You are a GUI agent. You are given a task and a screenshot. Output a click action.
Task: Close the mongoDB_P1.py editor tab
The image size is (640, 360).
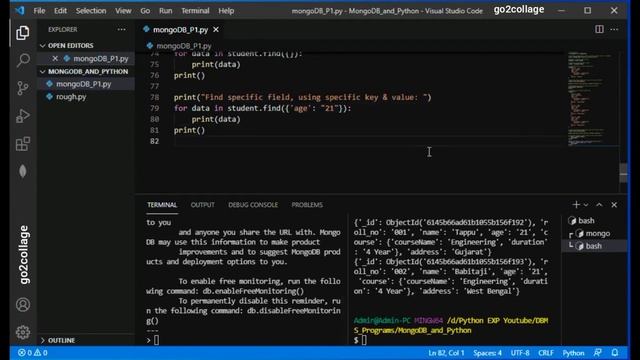(216, 29)
